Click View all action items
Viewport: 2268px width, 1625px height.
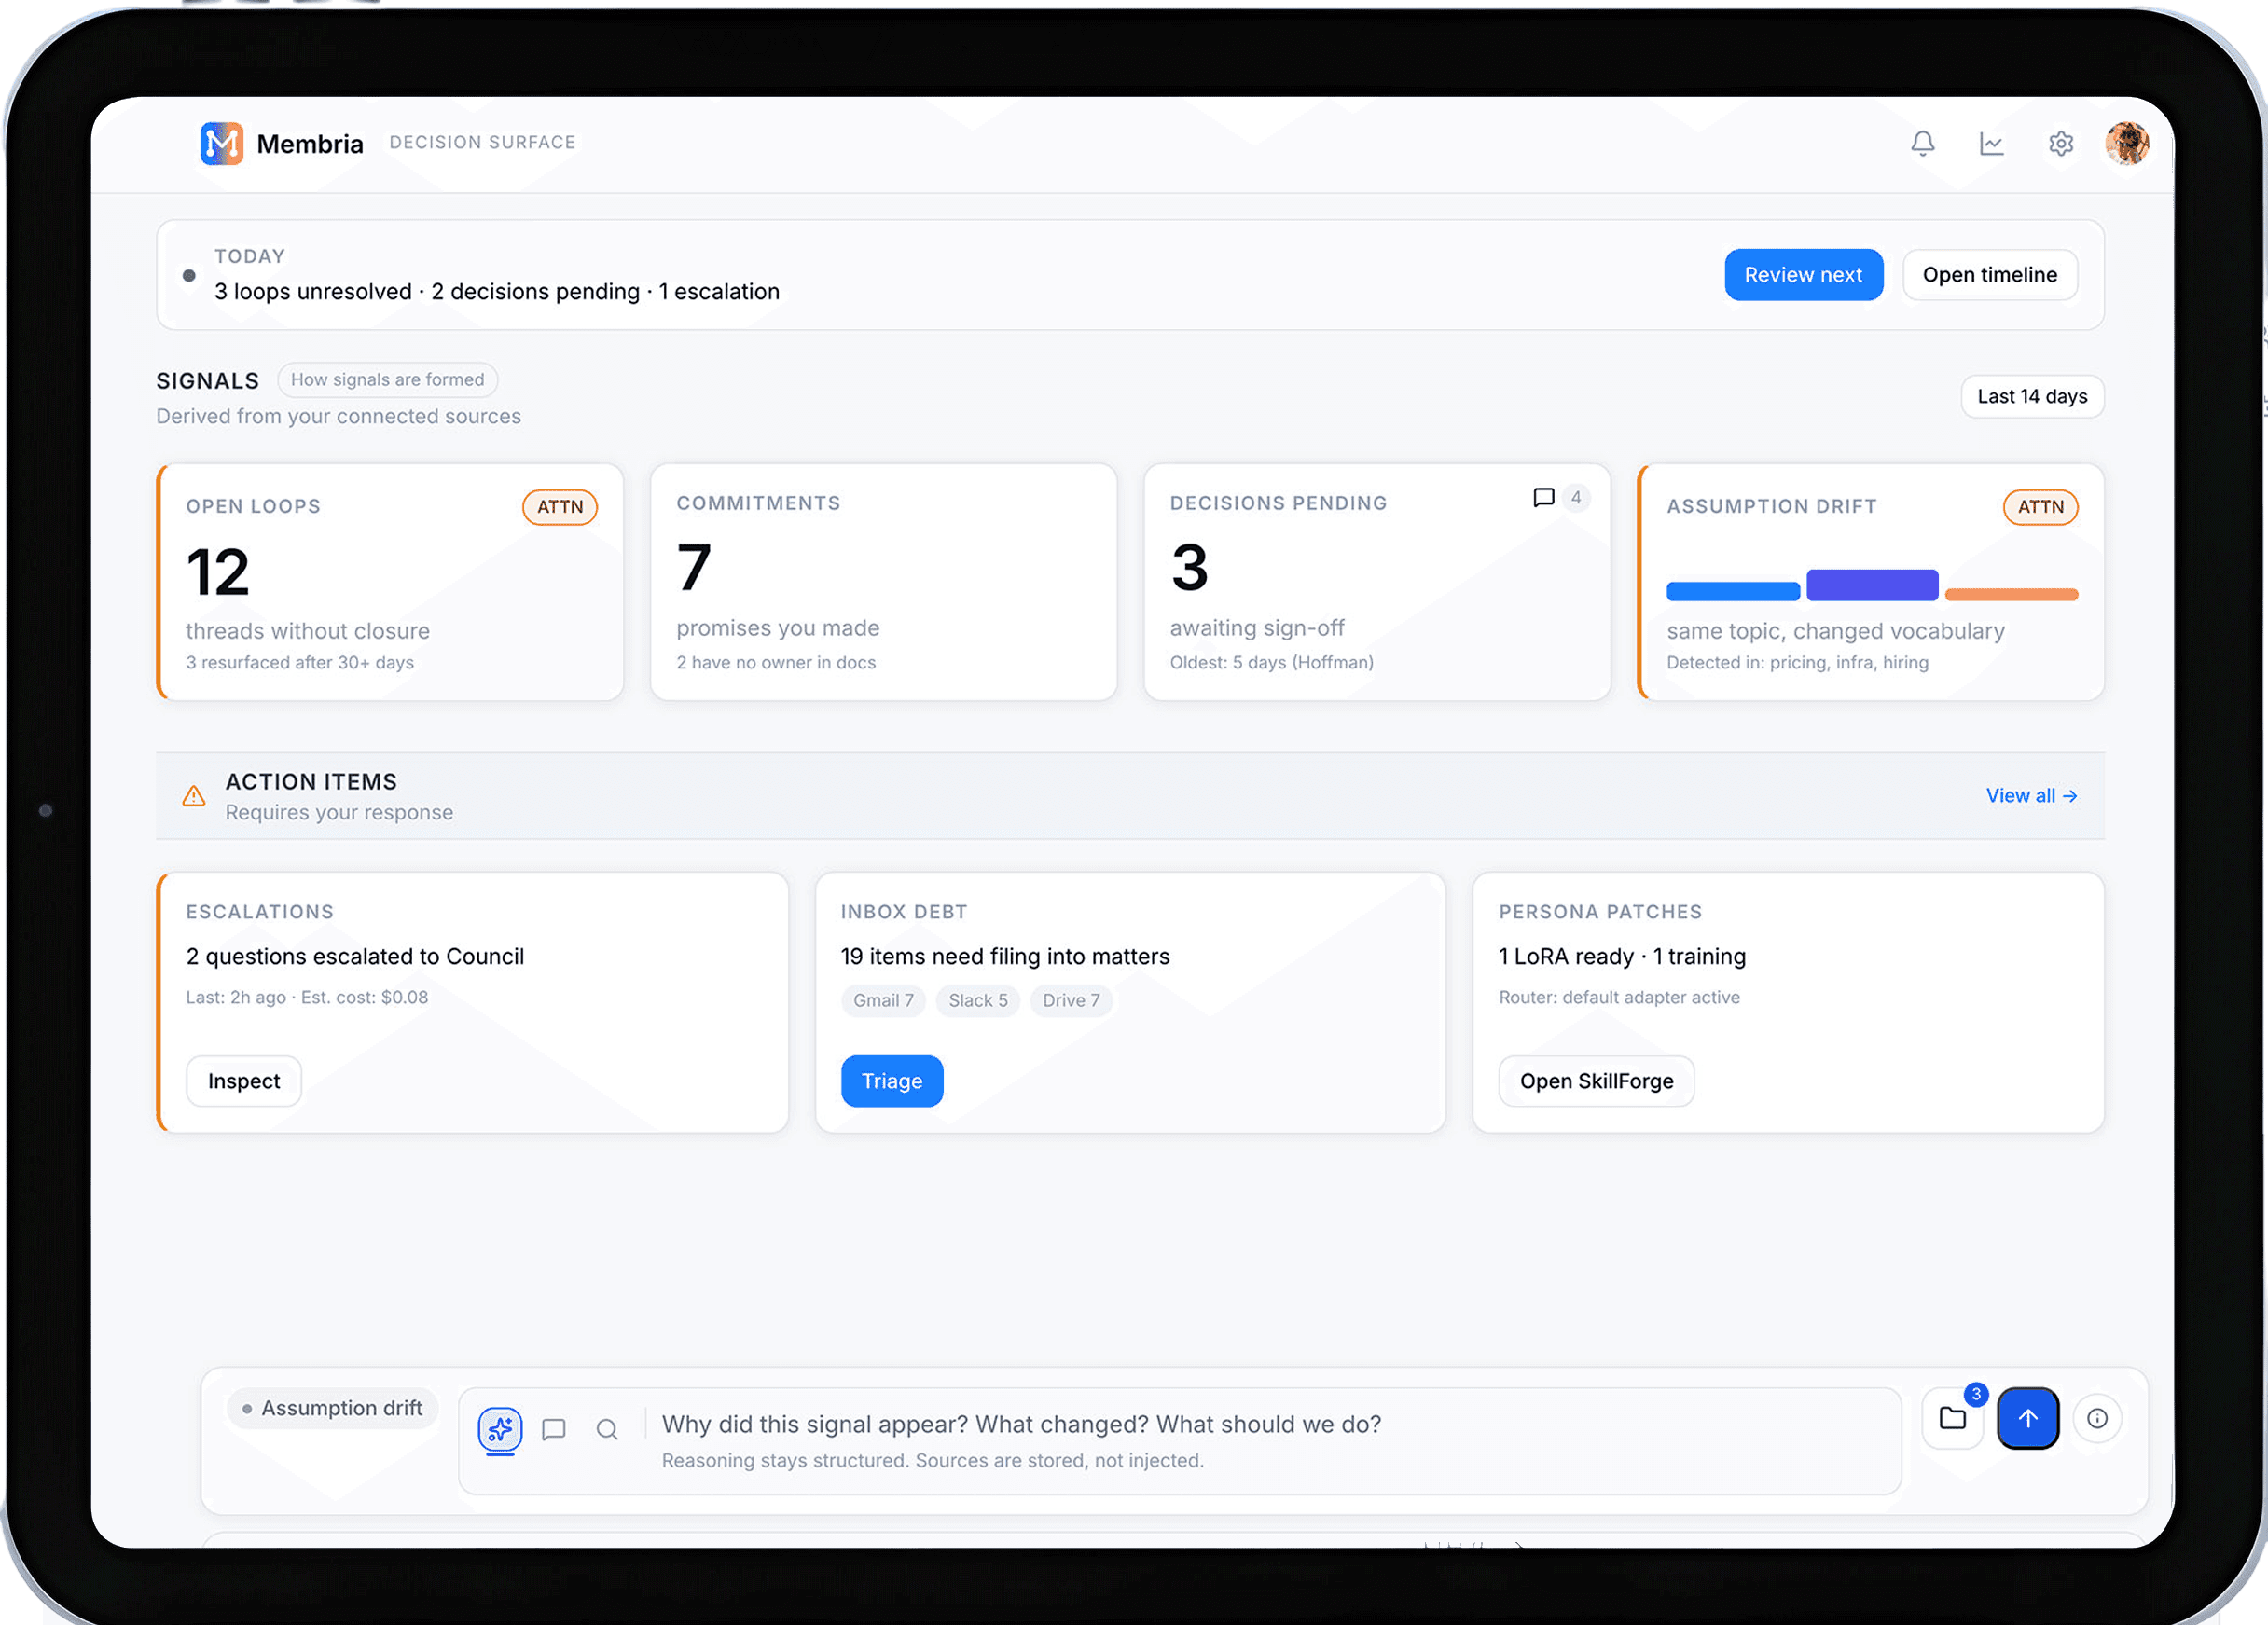(x=2031, y=795)
